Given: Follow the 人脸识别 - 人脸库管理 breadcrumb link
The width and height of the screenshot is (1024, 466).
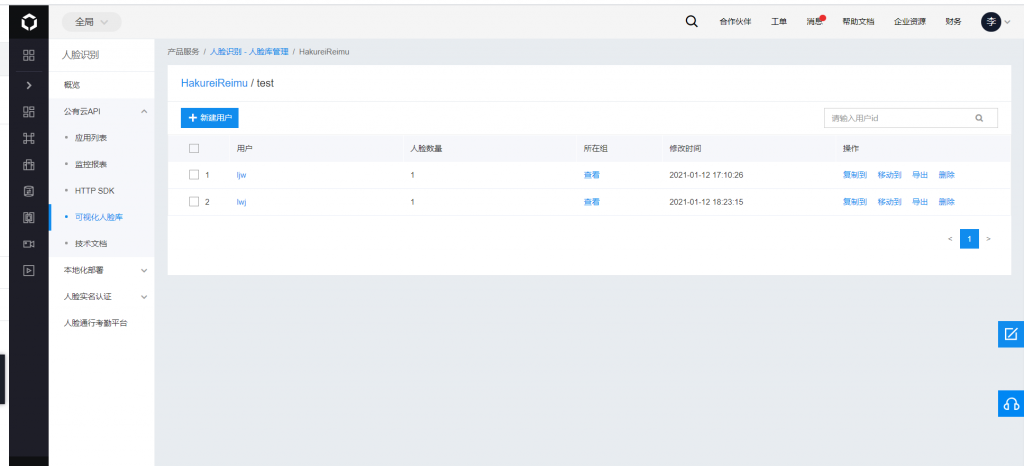Looking at the screenshot, I should tap(249, 52).
